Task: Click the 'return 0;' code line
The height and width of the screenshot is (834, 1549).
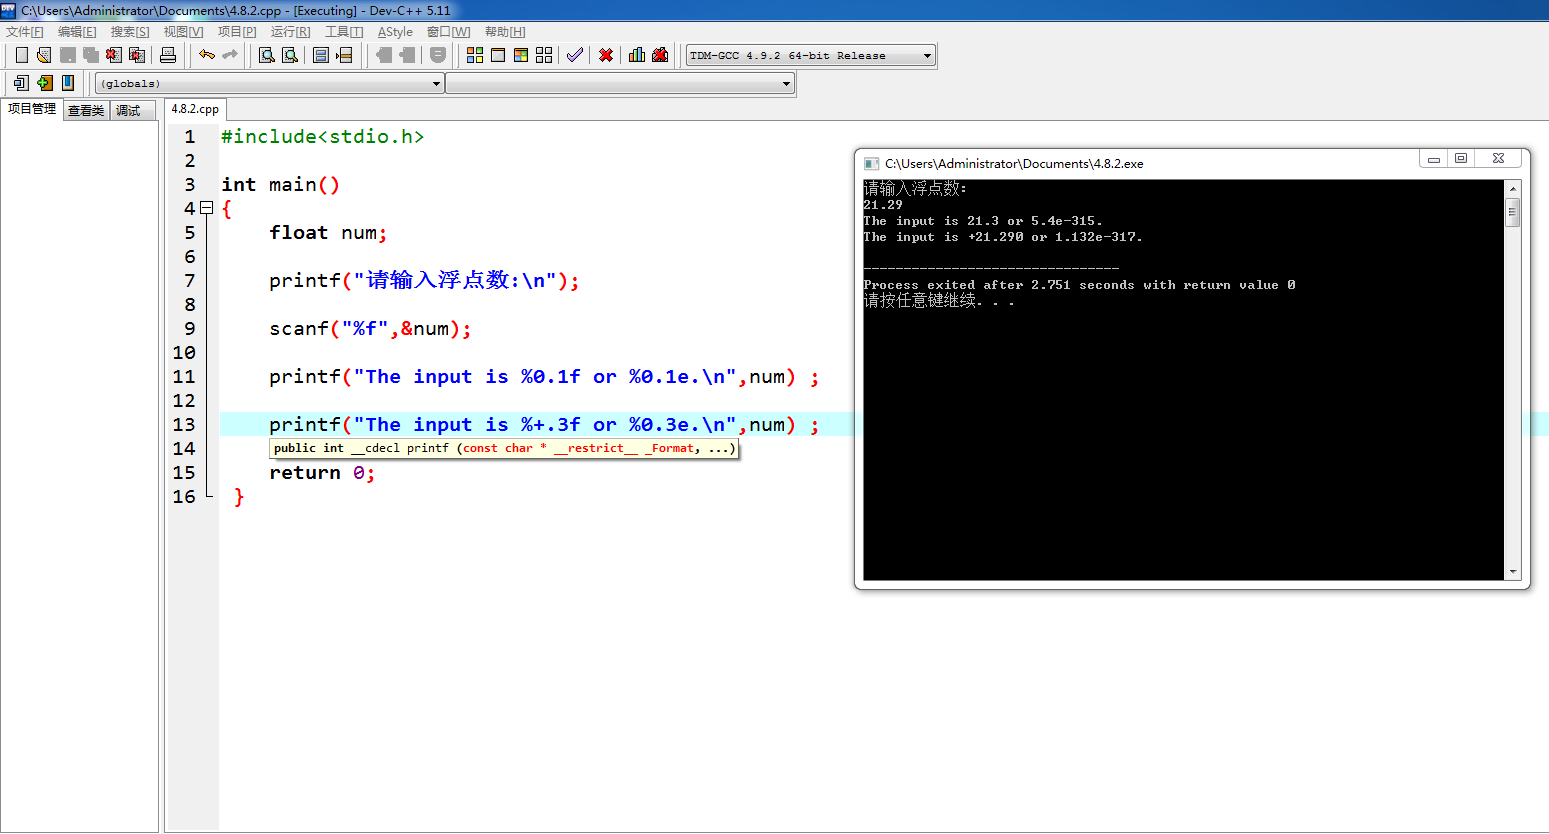Action: tap(322, 473)
